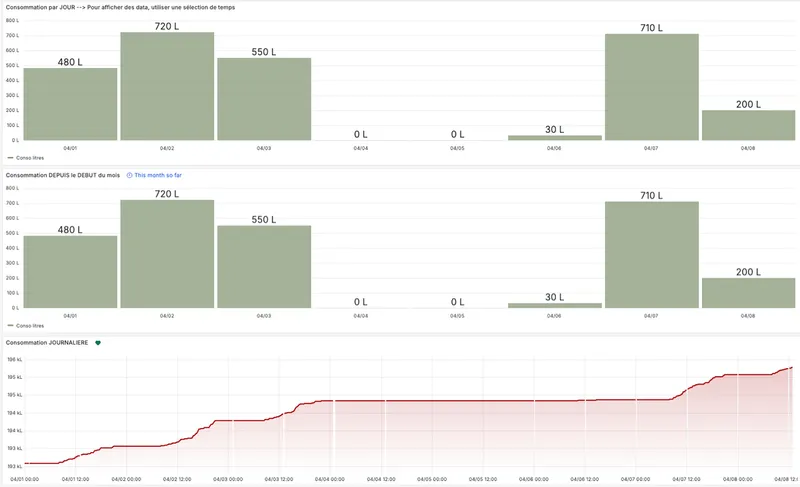Click the 04/08 axis label in DEPUIS le DEBUT panel
This screenshot has width=800, height=487.
(x=748, y=316)
